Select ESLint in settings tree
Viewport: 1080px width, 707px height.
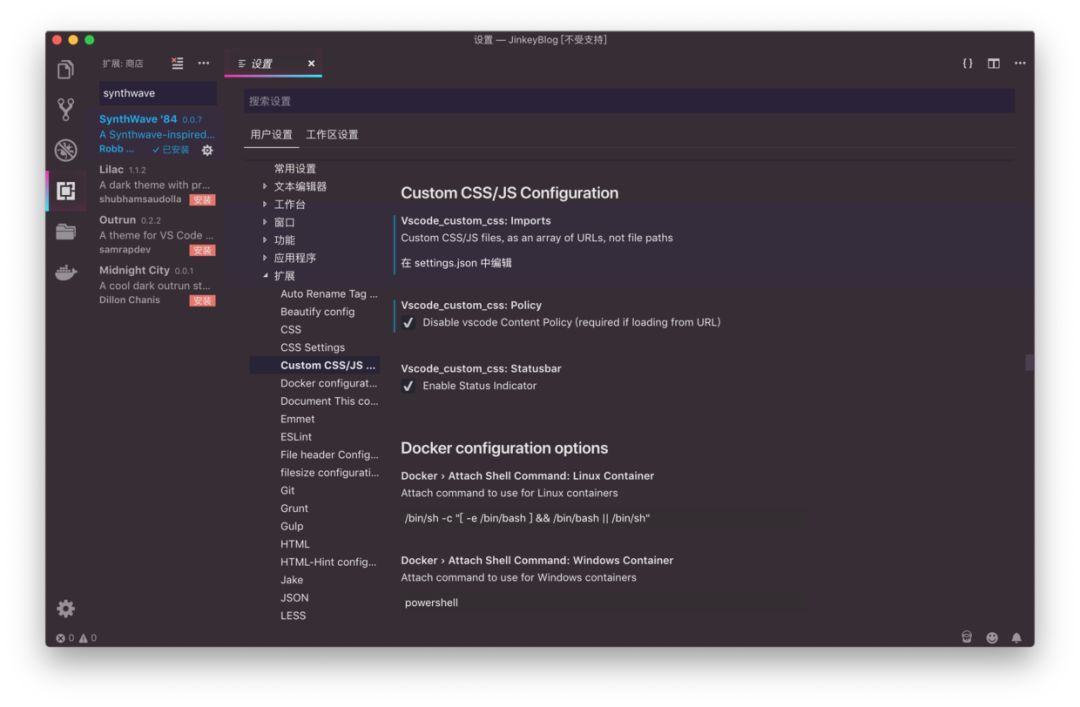[296, 438]
